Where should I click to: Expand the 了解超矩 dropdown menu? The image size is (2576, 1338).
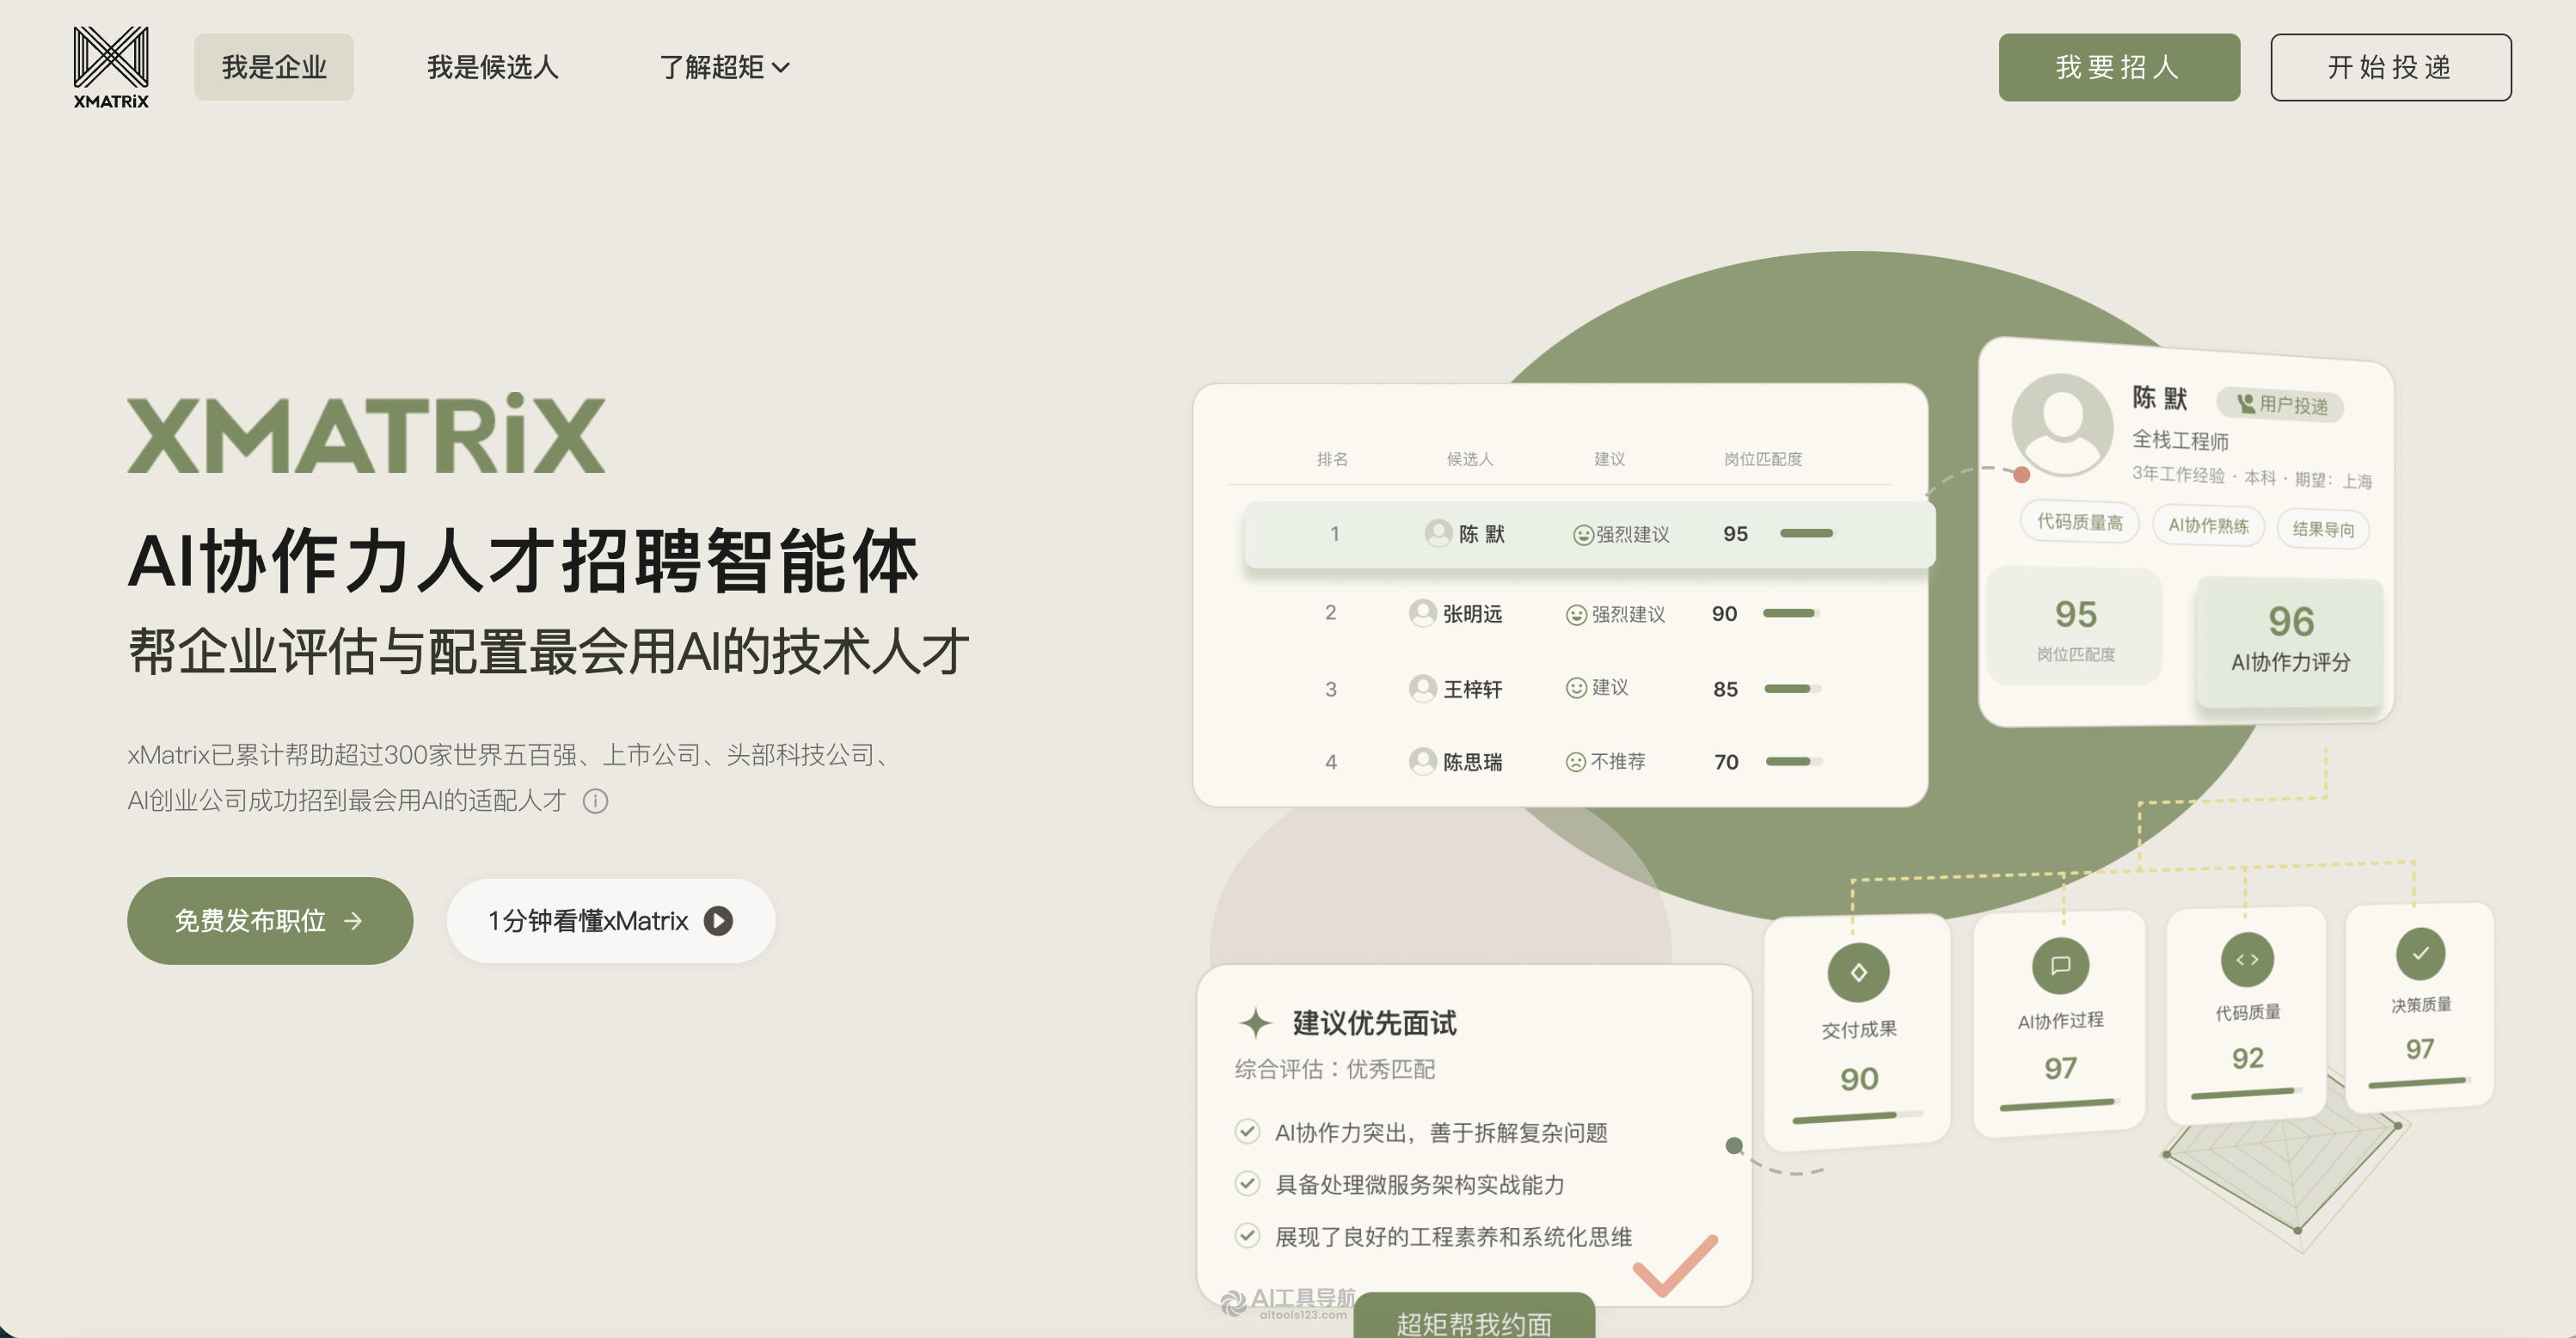click(x=724, y=67)
